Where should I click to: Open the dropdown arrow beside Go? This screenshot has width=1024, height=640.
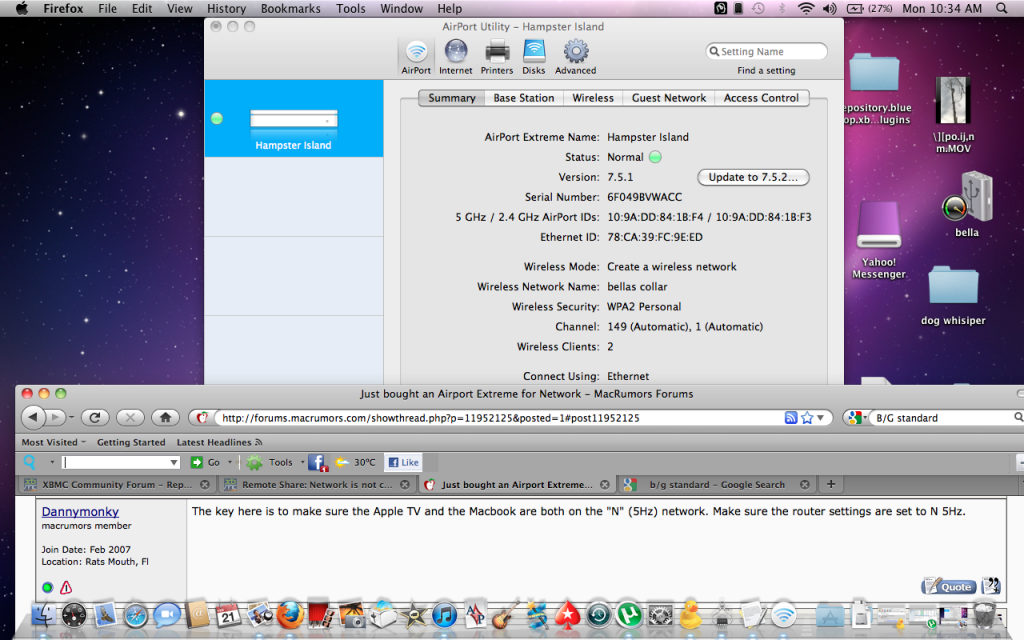tap(229, 462)
